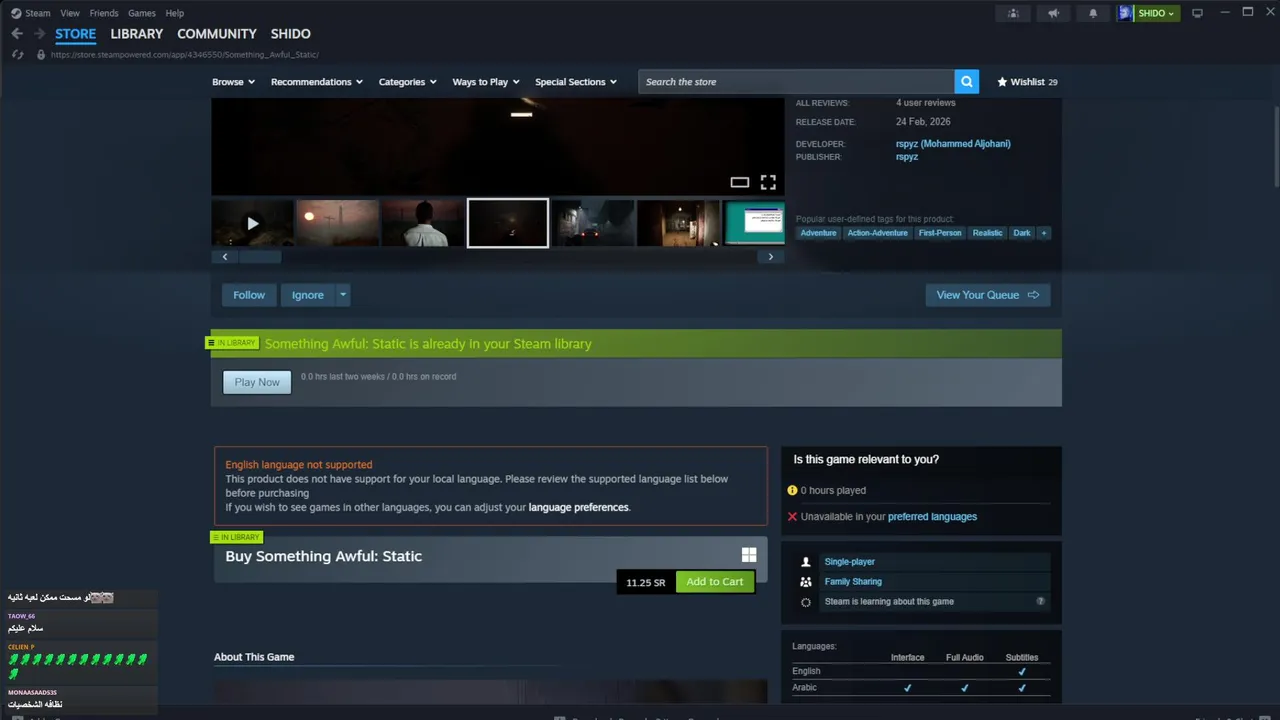
Task: Click the View Your Queue arrow icon
Action: (x=1033, y=295)
